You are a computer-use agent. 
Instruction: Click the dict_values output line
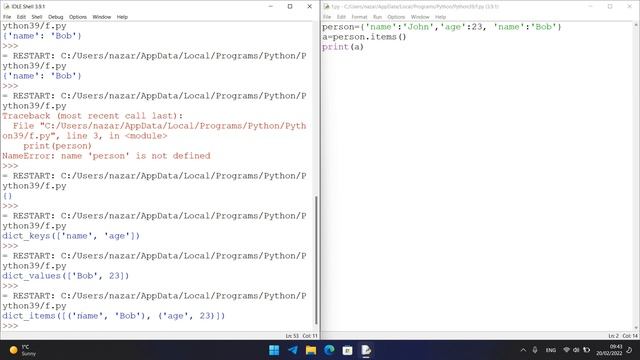(x=66, y=276)
